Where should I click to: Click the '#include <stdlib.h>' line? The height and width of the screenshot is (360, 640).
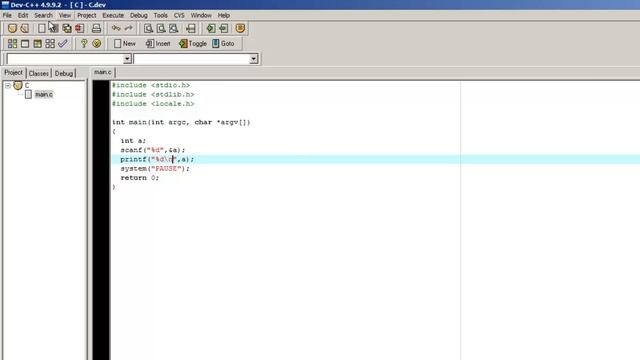153,94
